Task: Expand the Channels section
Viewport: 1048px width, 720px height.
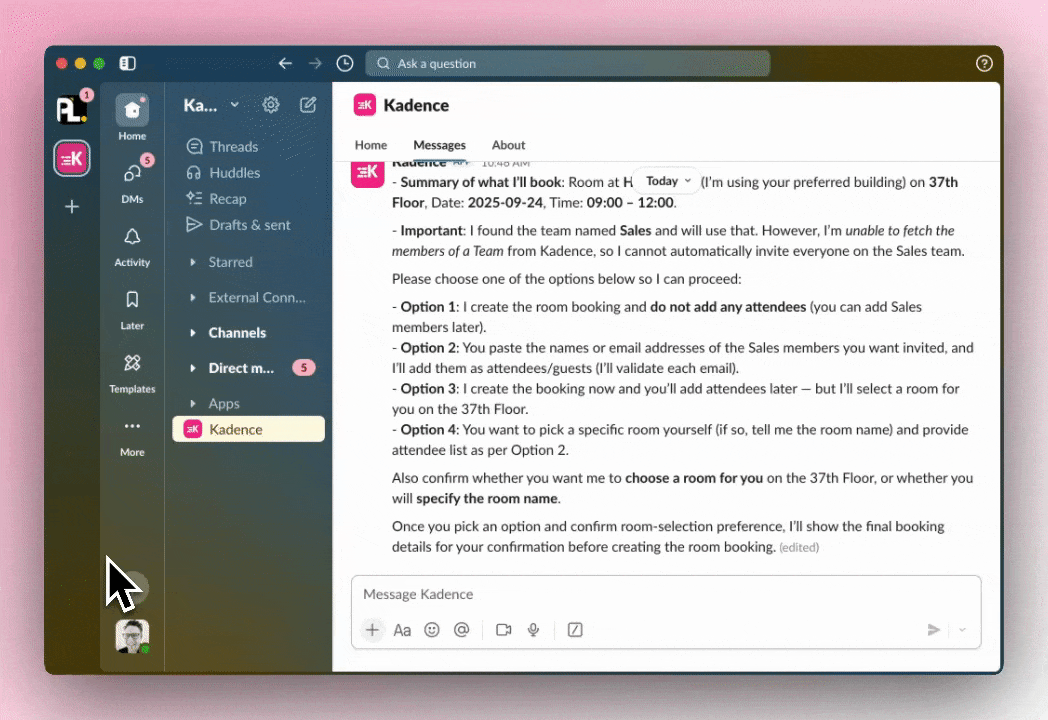Action: point(193,333)
